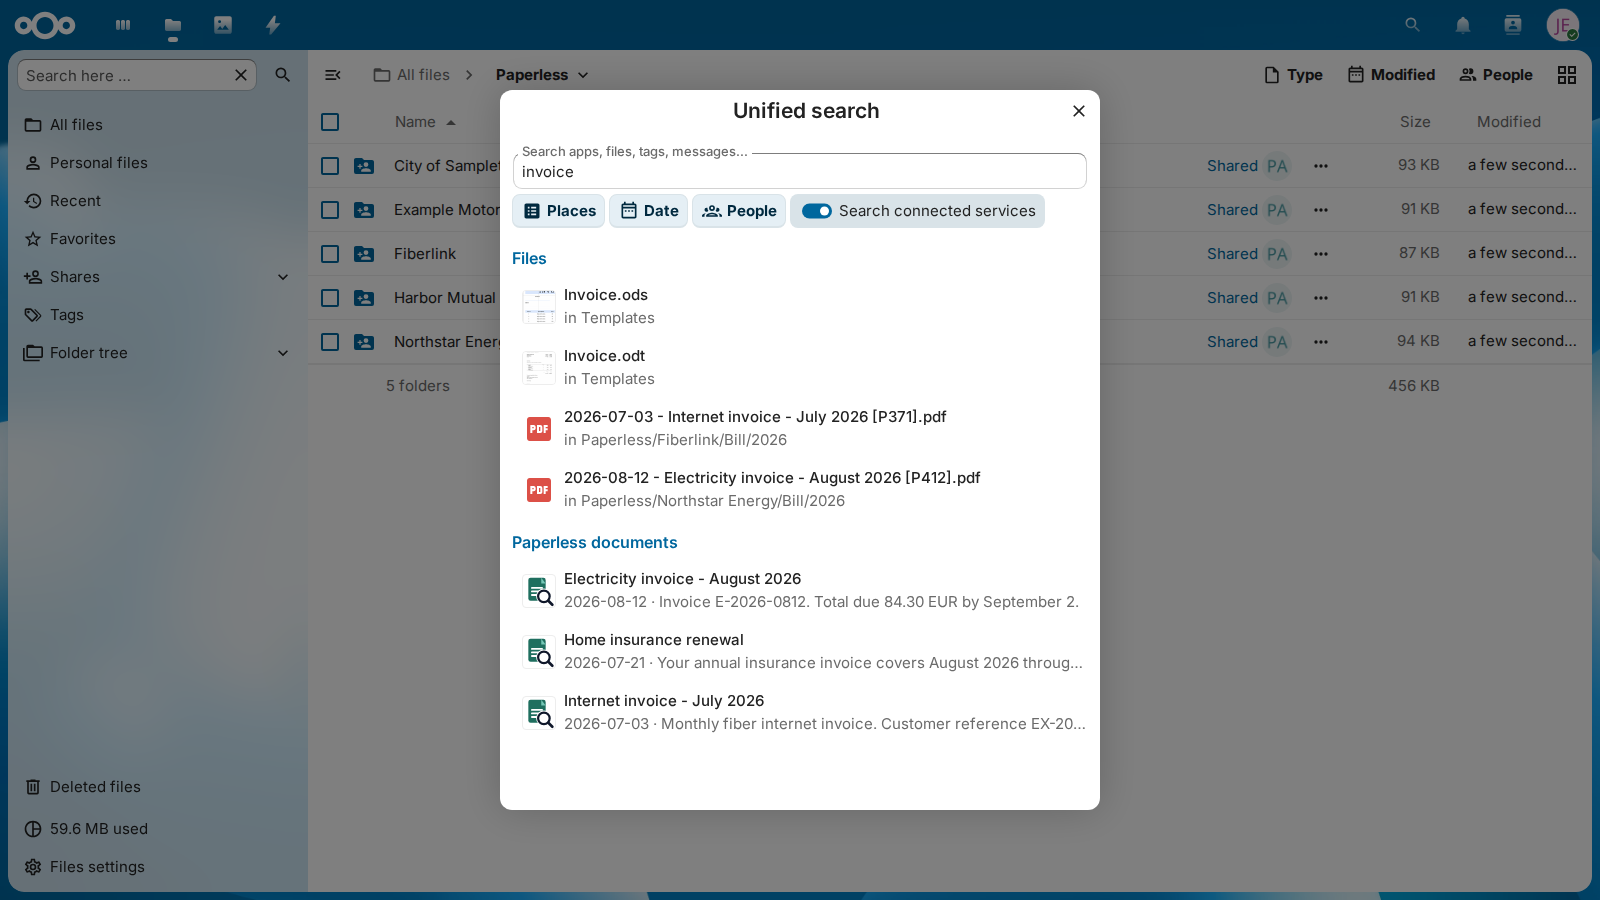Viewport: 1600px width, 900px height.
Task: Open Invoice.ods spreadsheet thumbnail
Action: [x=539, y=306]
